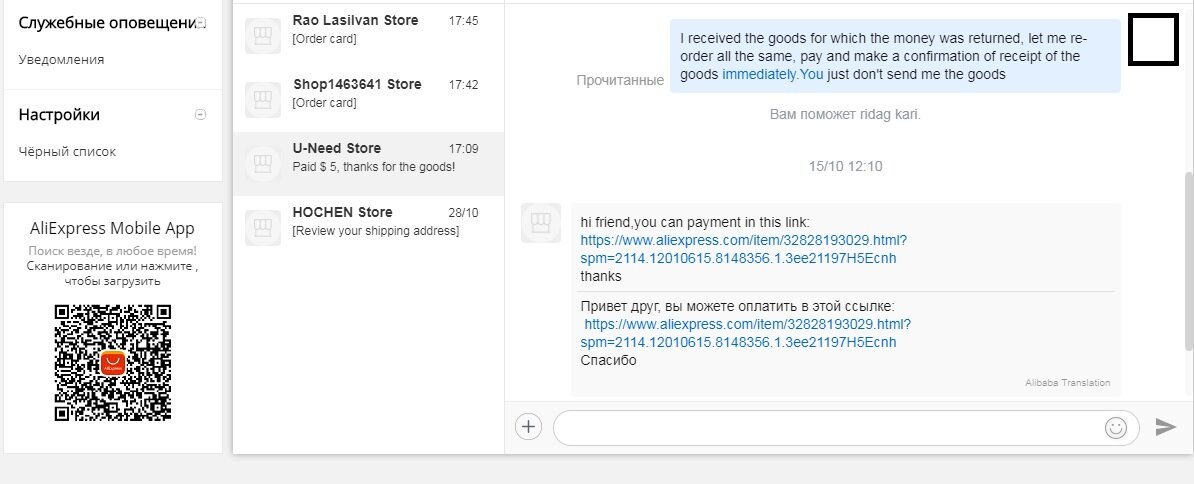Click Shop1463641 Store avatar icon
The image size is (1194, 484).
(x=263, y=100)
